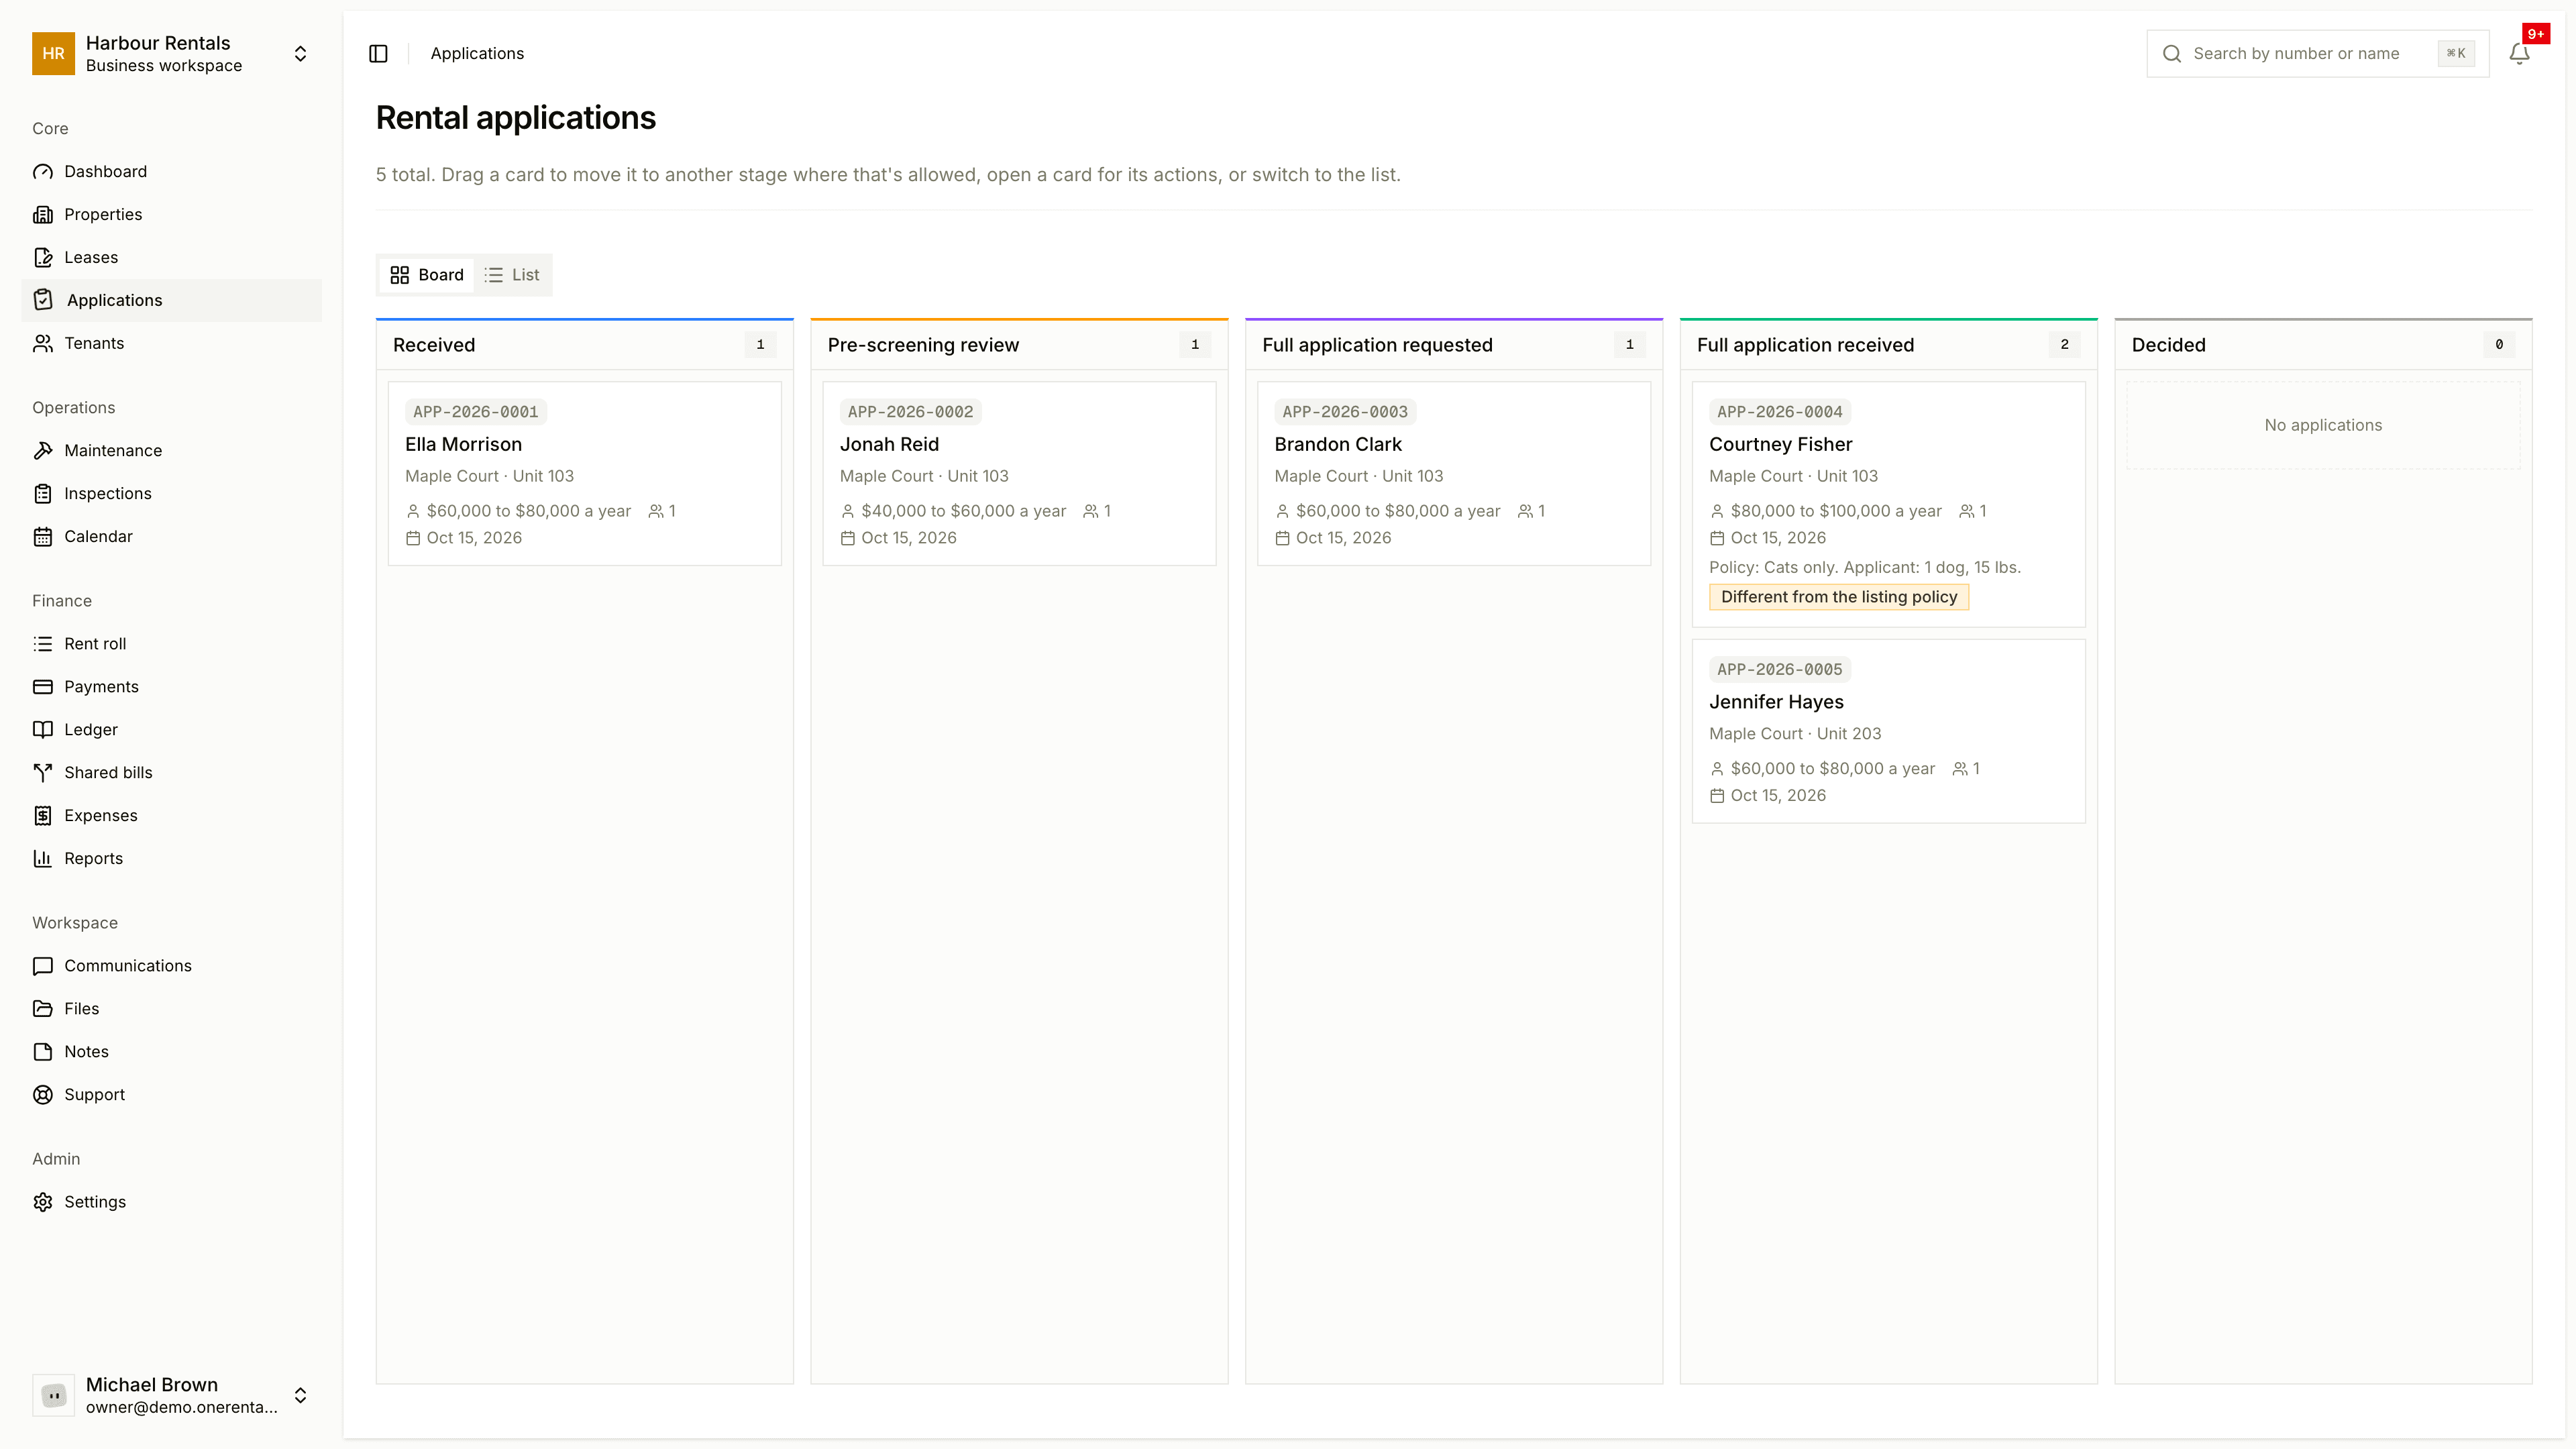Toggle the sidebar panel icon
The image size is (2576, 1449).
[x=378, y=54]
